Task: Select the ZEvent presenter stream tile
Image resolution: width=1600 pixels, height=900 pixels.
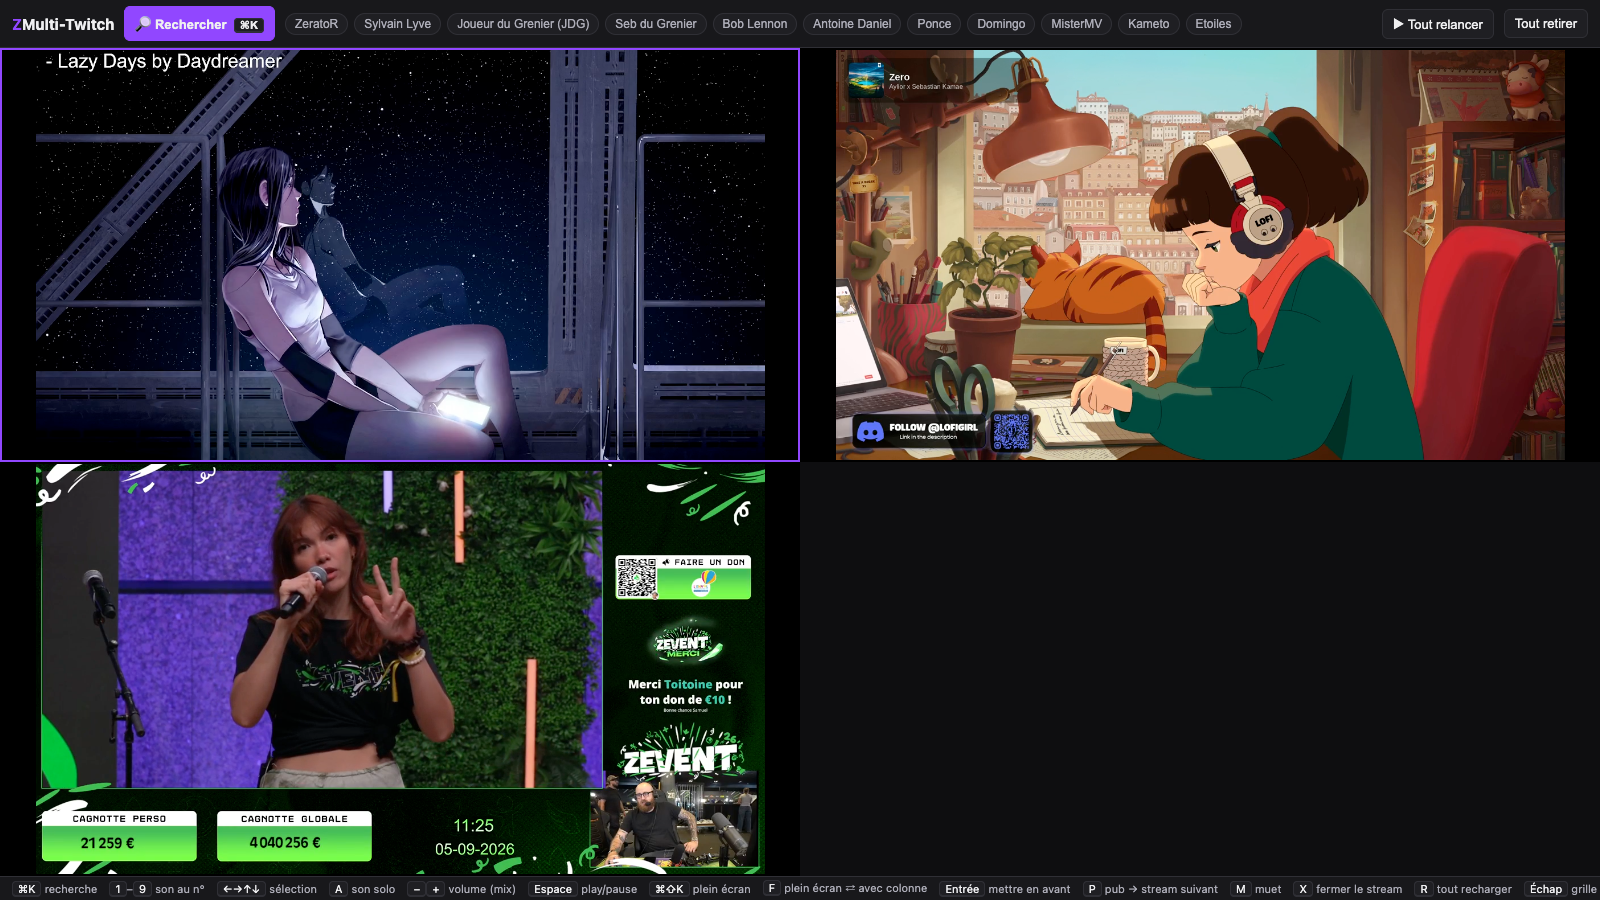Action: coord(400,669)
